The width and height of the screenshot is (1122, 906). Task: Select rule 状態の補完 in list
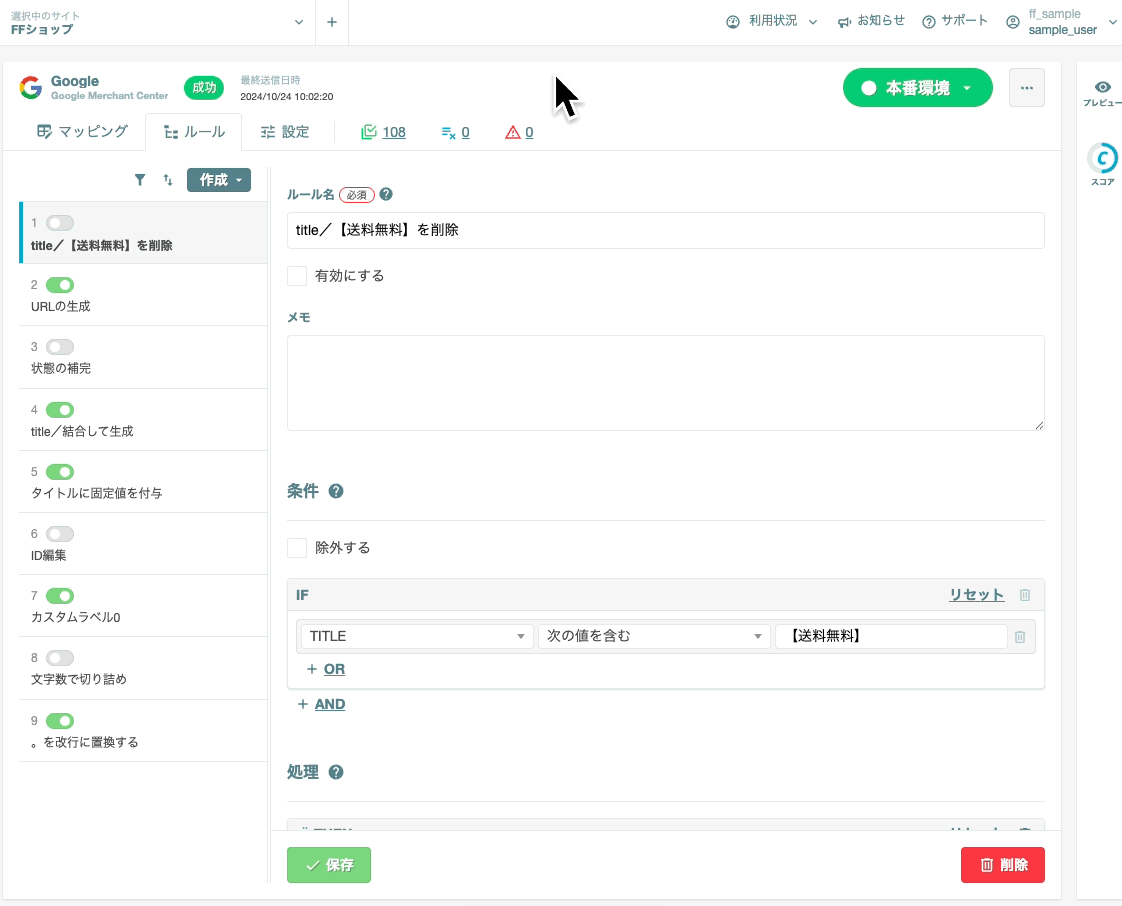[x=143, y=357]
